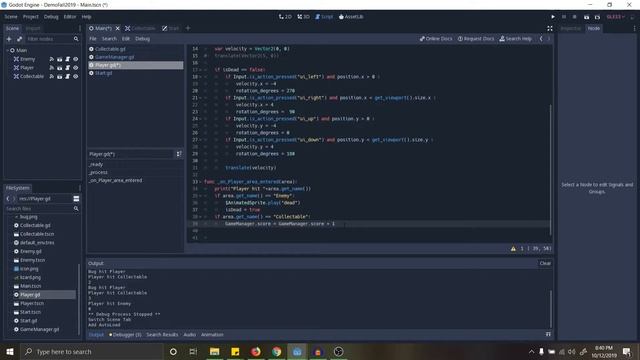
Task: Switch to the 2D workspace
Action: point(285,17)
